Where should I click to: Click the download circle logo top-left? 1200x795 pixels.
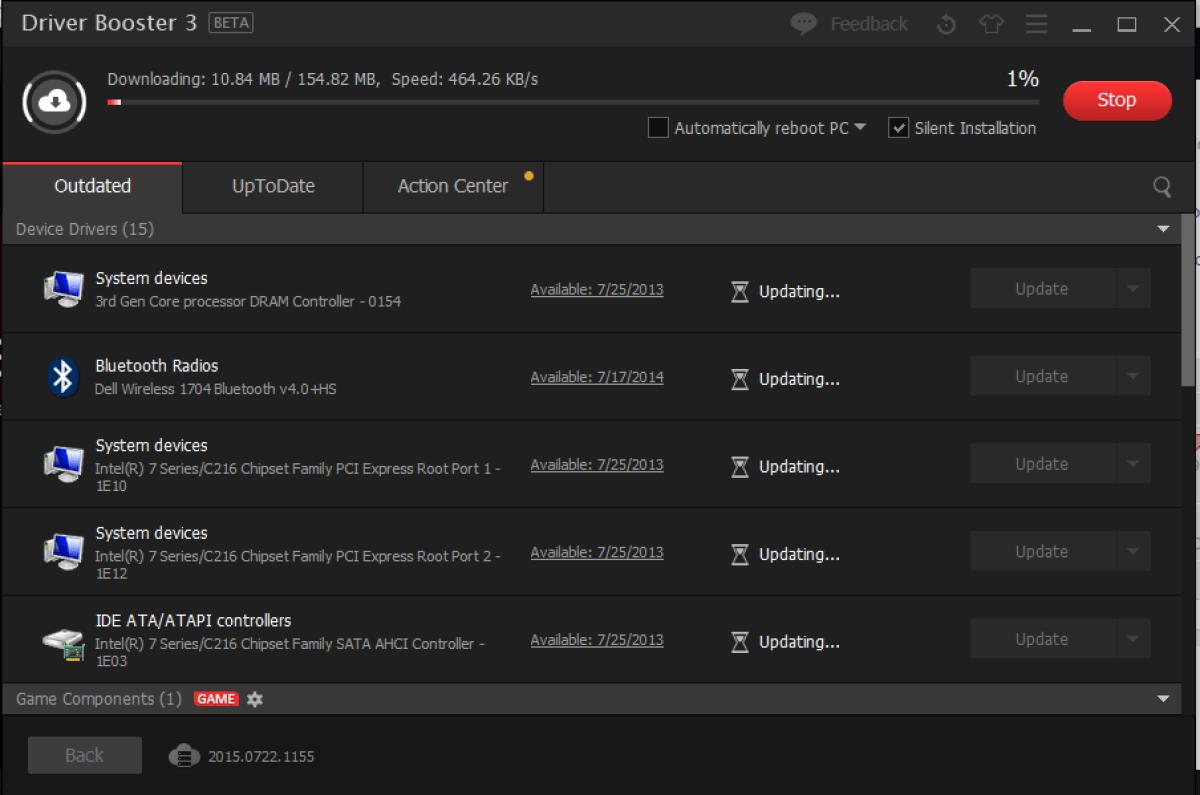tap(55, 101)
